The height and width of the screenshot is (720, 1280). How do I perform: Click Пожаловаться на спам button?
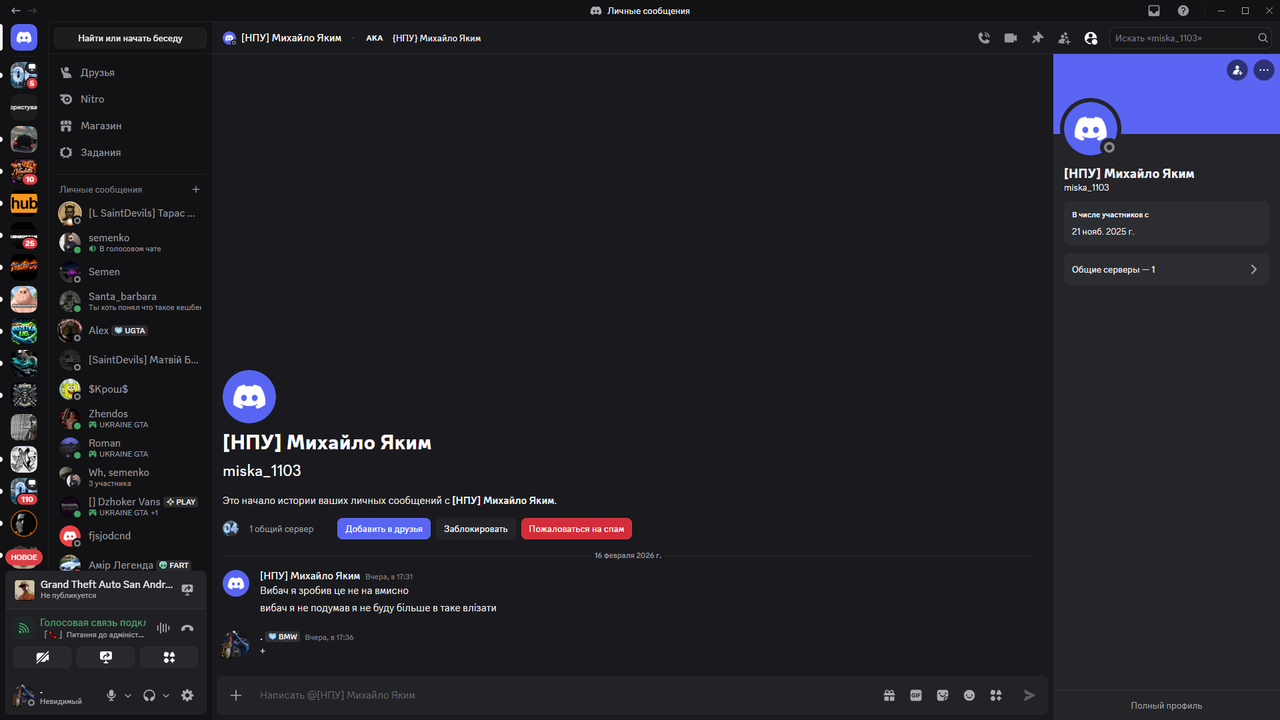(x=576, y=528)
